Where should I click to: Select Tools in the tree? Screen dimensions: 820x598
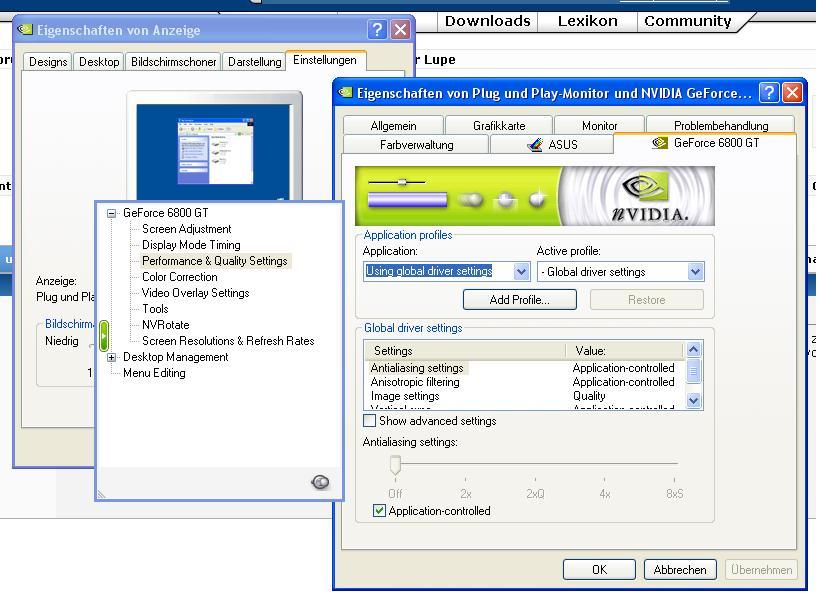click(x=155, y=309)
